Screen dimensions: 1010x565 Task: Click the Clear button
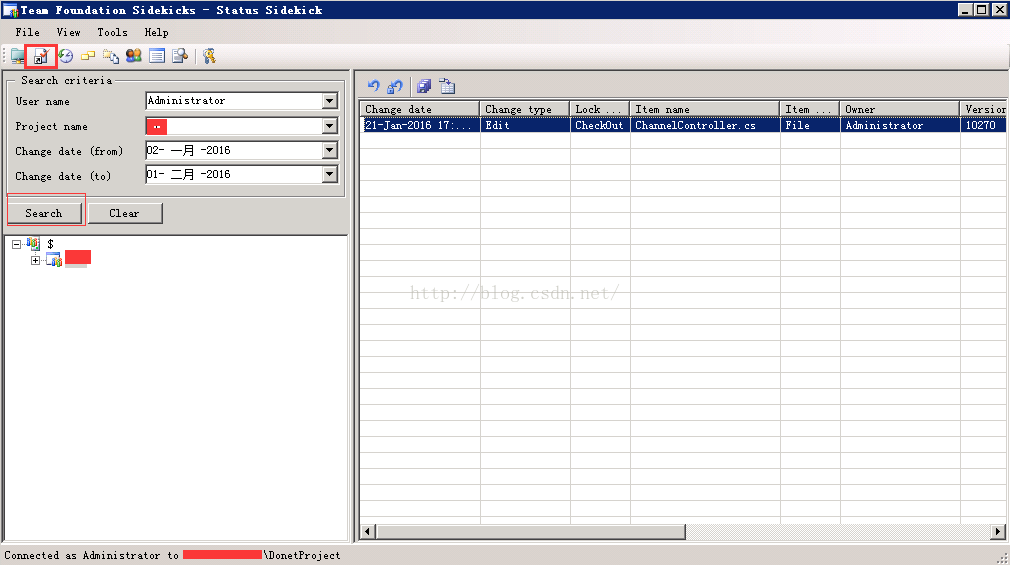pos(125,213)
